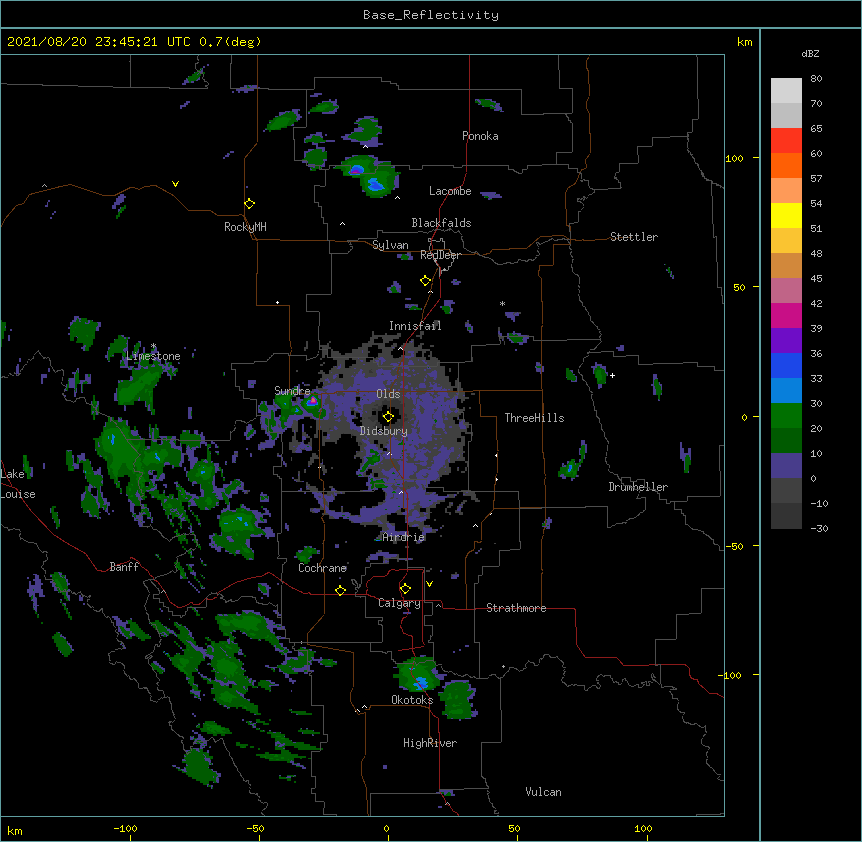Screen dimensions: 862x842
Task: Click the Stettler city label
Action: point(634,237)
